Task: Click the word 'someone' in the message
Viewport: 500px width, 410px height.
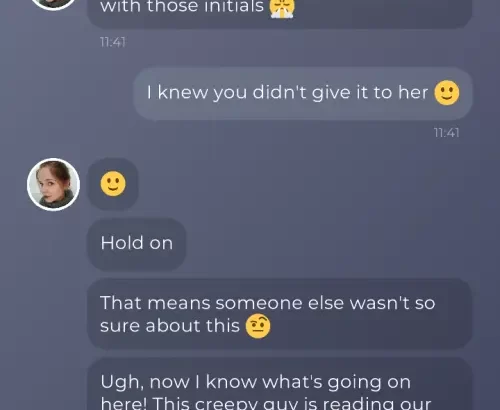Action: tap(259, 303)
